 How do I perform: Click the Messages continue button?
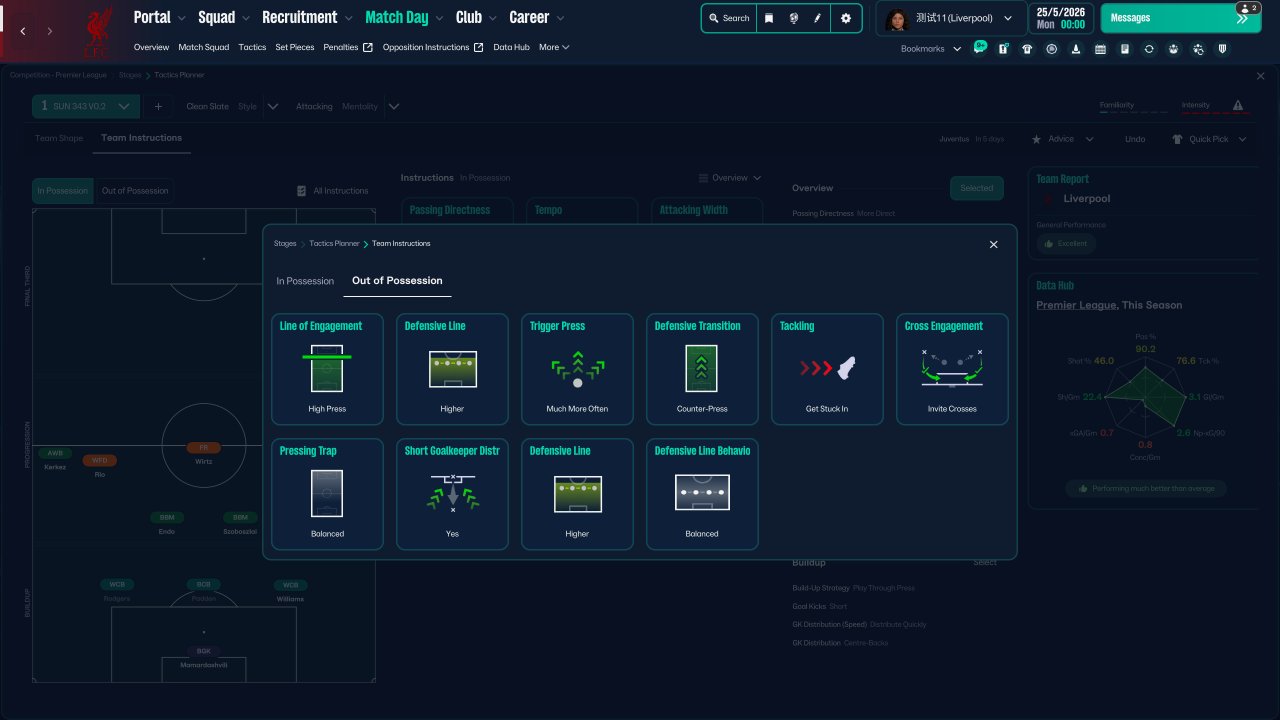1181,18
